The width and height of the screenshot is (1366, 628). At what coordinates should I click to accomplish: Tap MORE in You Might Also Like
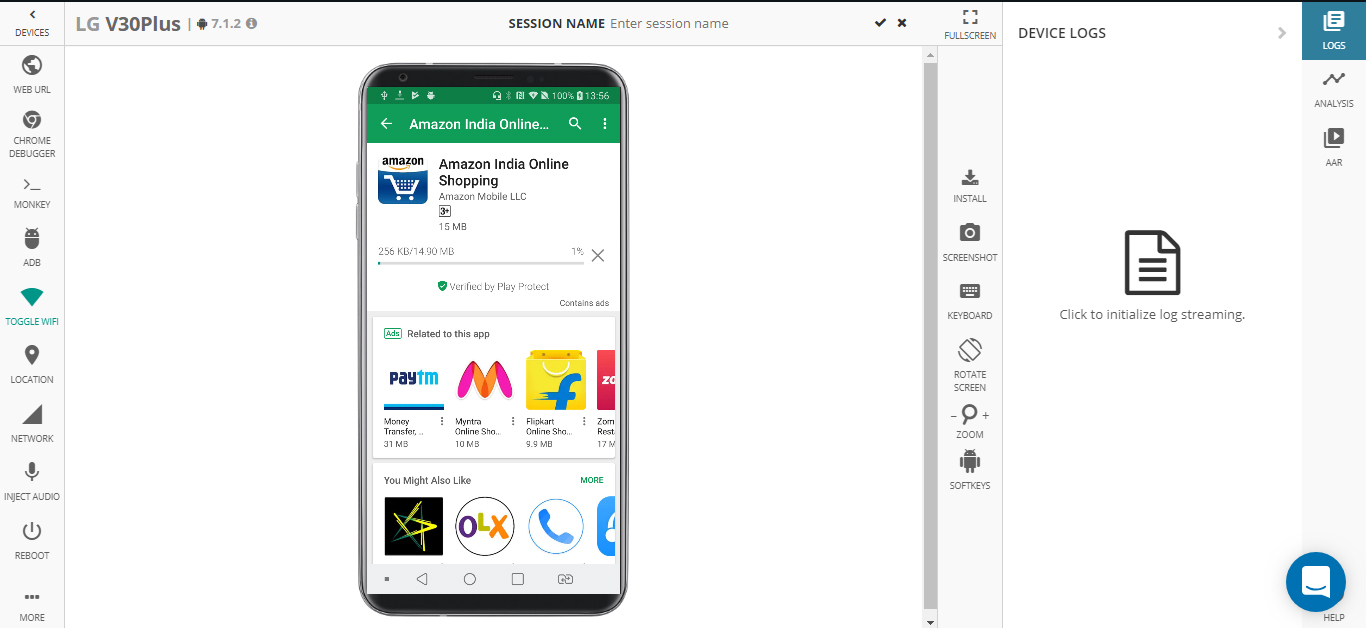[x=592, y=480]
